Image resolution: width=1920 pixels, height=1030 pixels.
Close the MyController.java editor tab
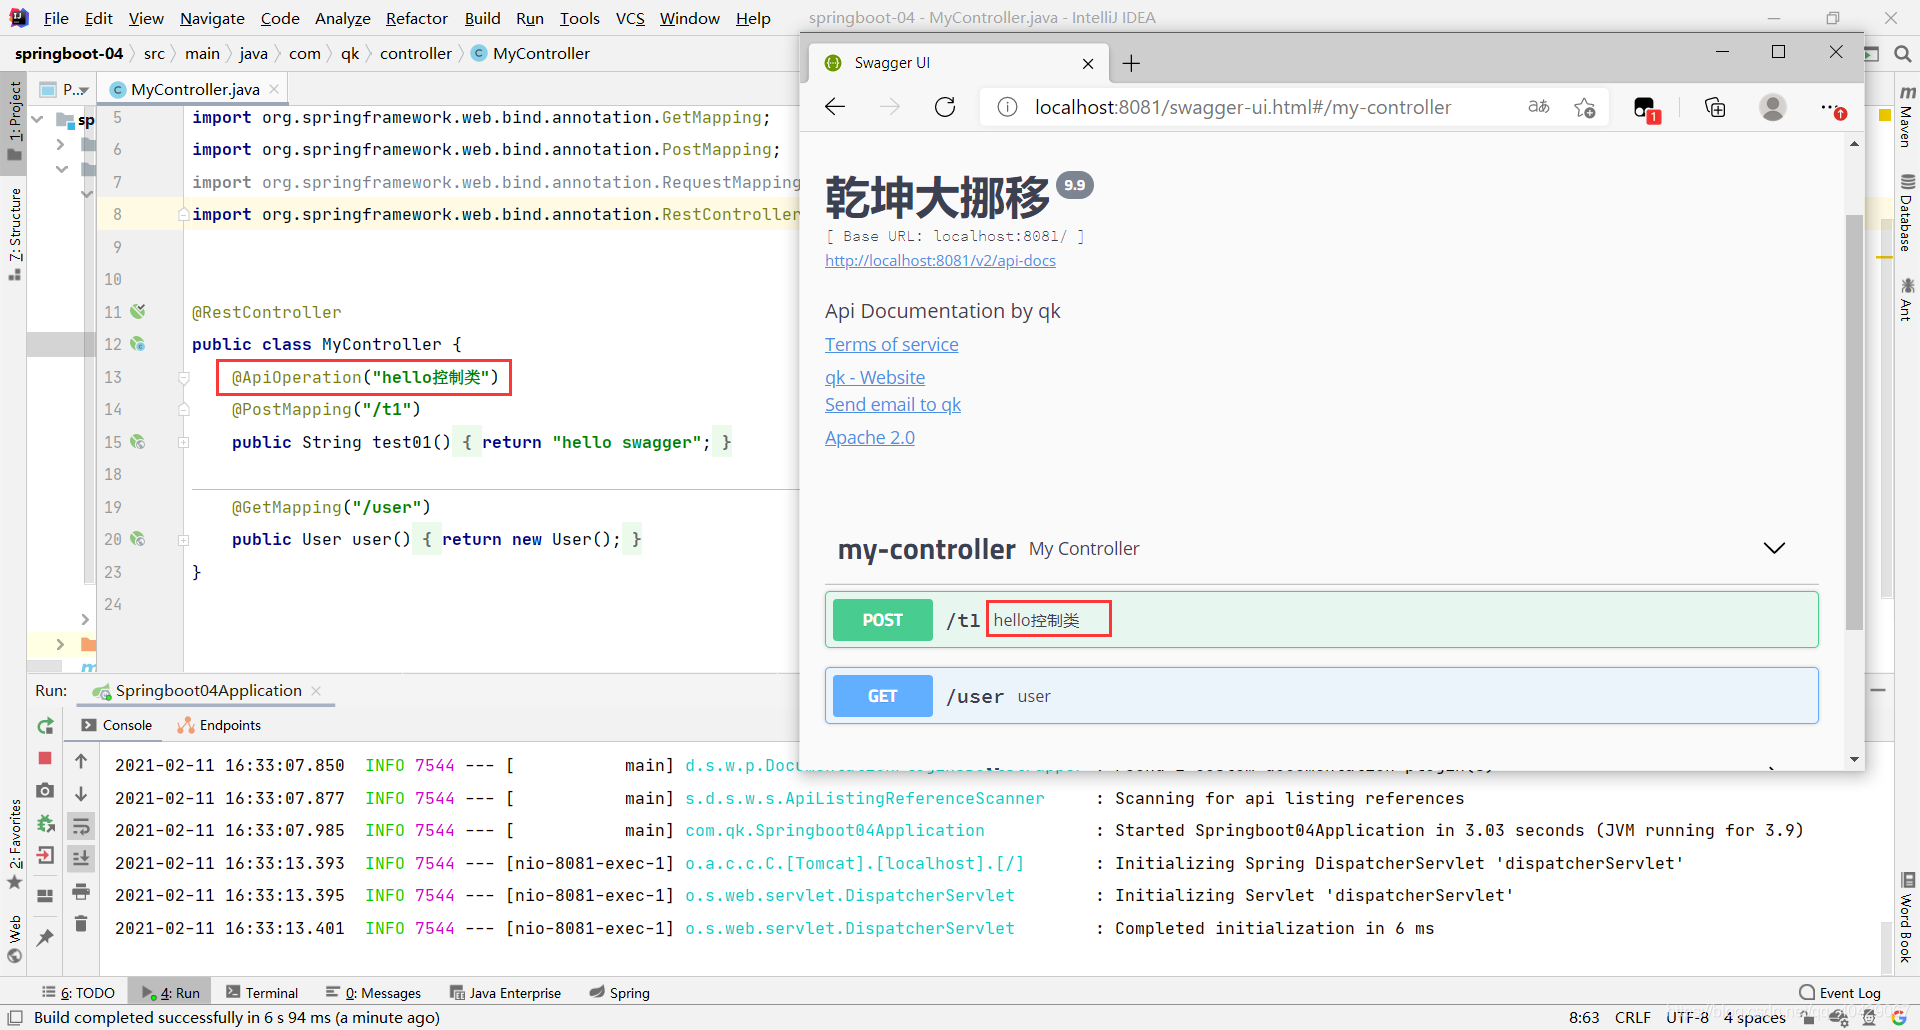(274, 89)
